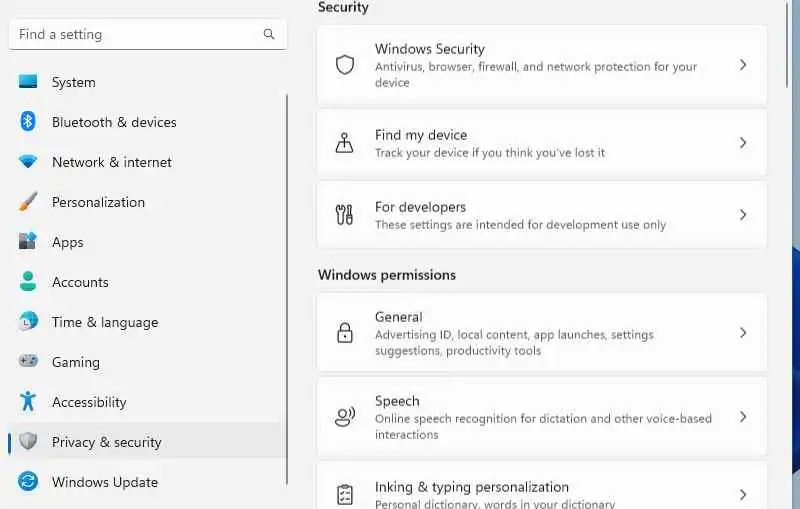The height and width of the screenshot is (509, 800).
Task: Open the Apps settings page
Action: [68, 242]
